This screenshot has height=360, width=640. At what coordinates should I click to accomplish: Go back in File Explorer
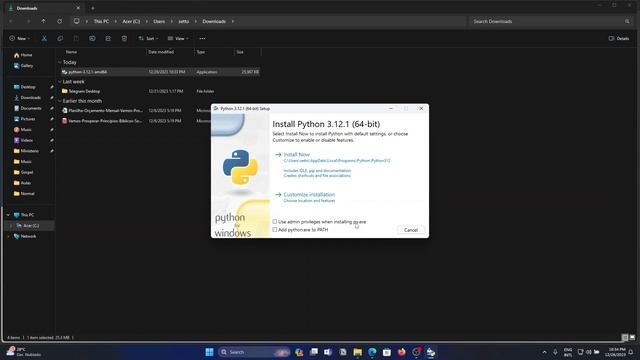tap(12, 21)
